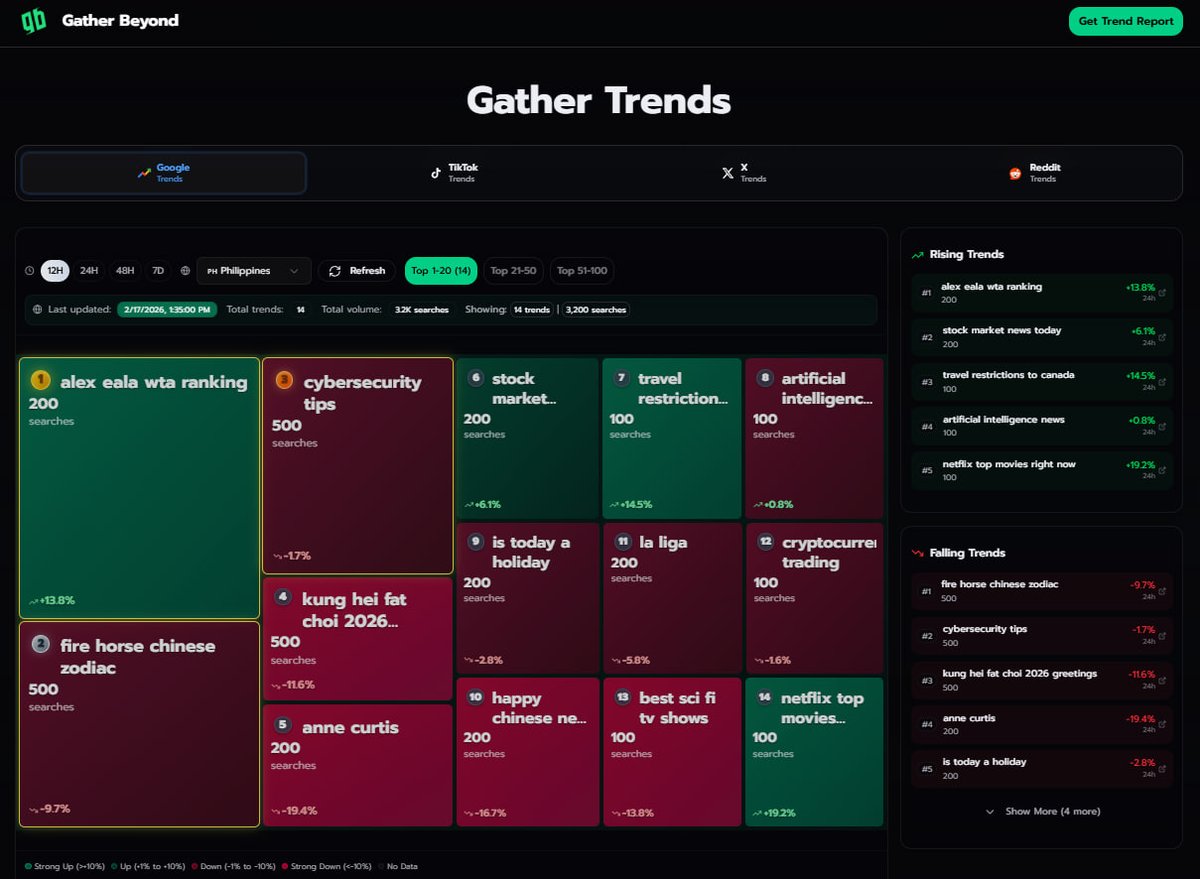Click the Google Trends chart icon

coord(144,173)
